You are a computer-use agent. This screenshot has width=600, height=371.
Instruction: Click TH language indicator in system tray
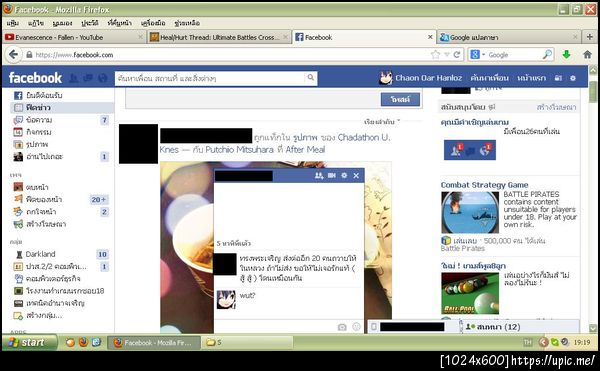coord(528,342)
